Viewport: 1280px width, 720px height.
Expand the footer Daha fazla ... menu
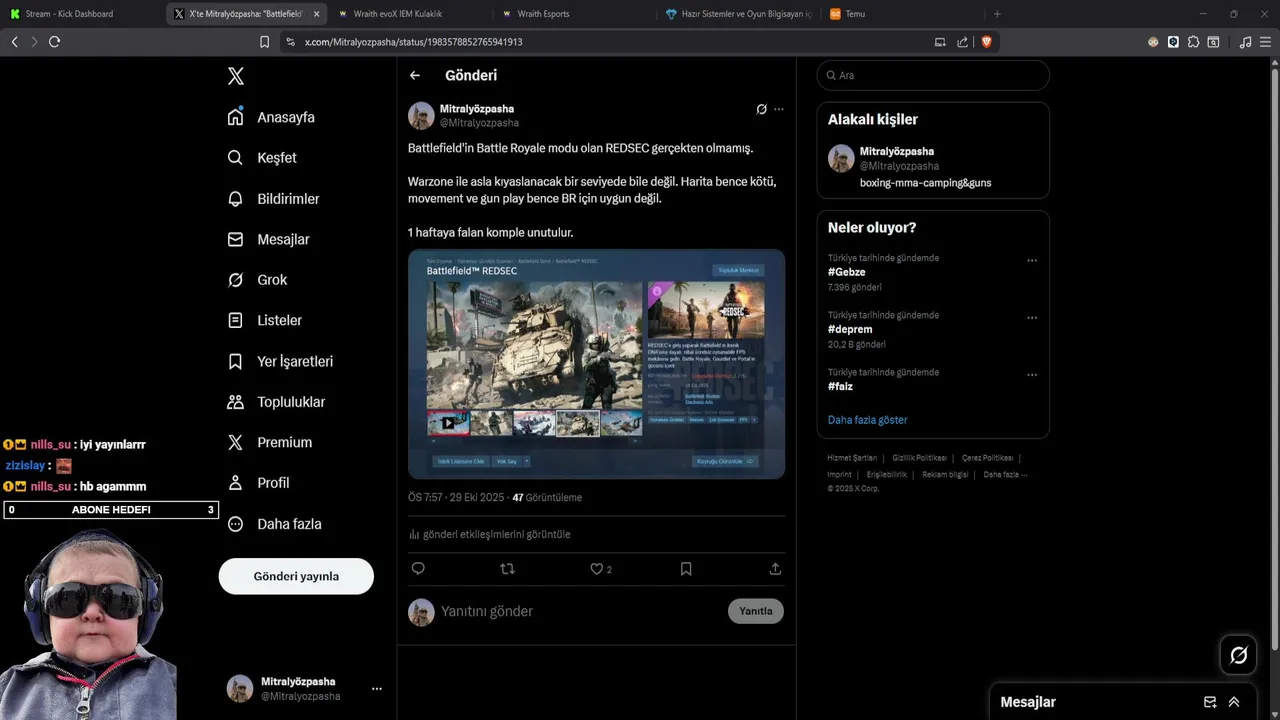tap(1005, 474)
